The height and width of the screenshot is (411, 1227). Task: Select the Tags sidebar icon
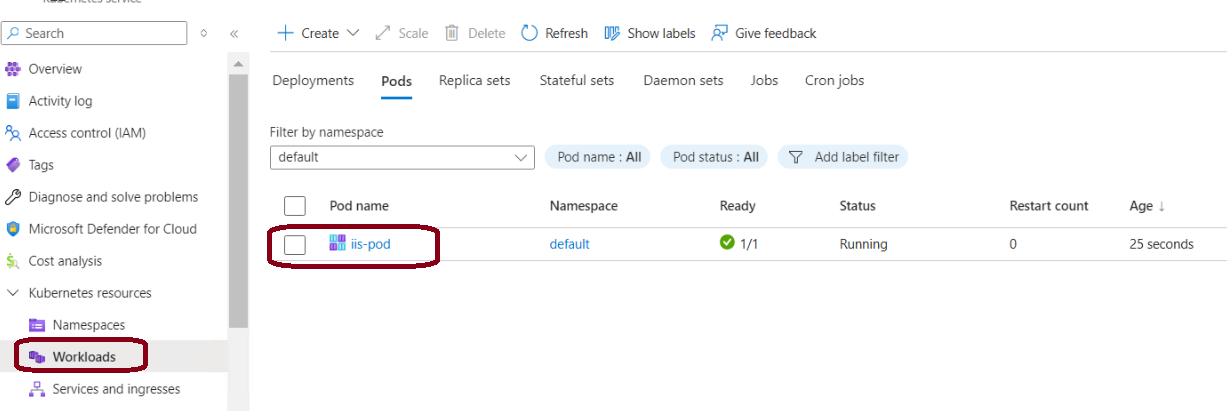pyautogui.click(x=13, y=165)
